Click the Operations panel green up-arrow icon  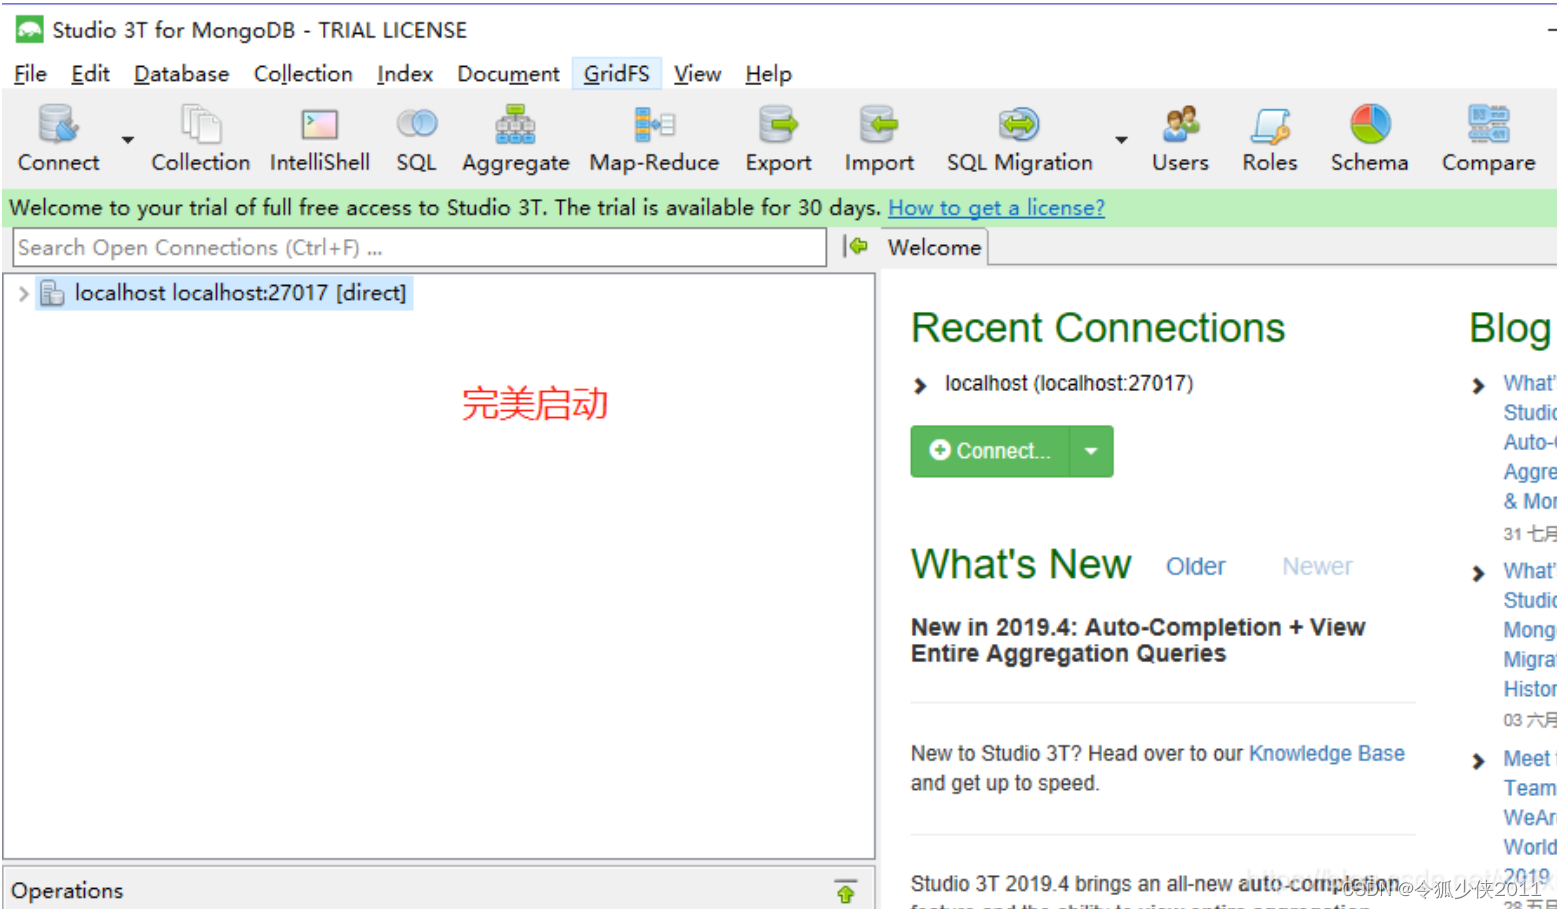[x=846, y=891]
